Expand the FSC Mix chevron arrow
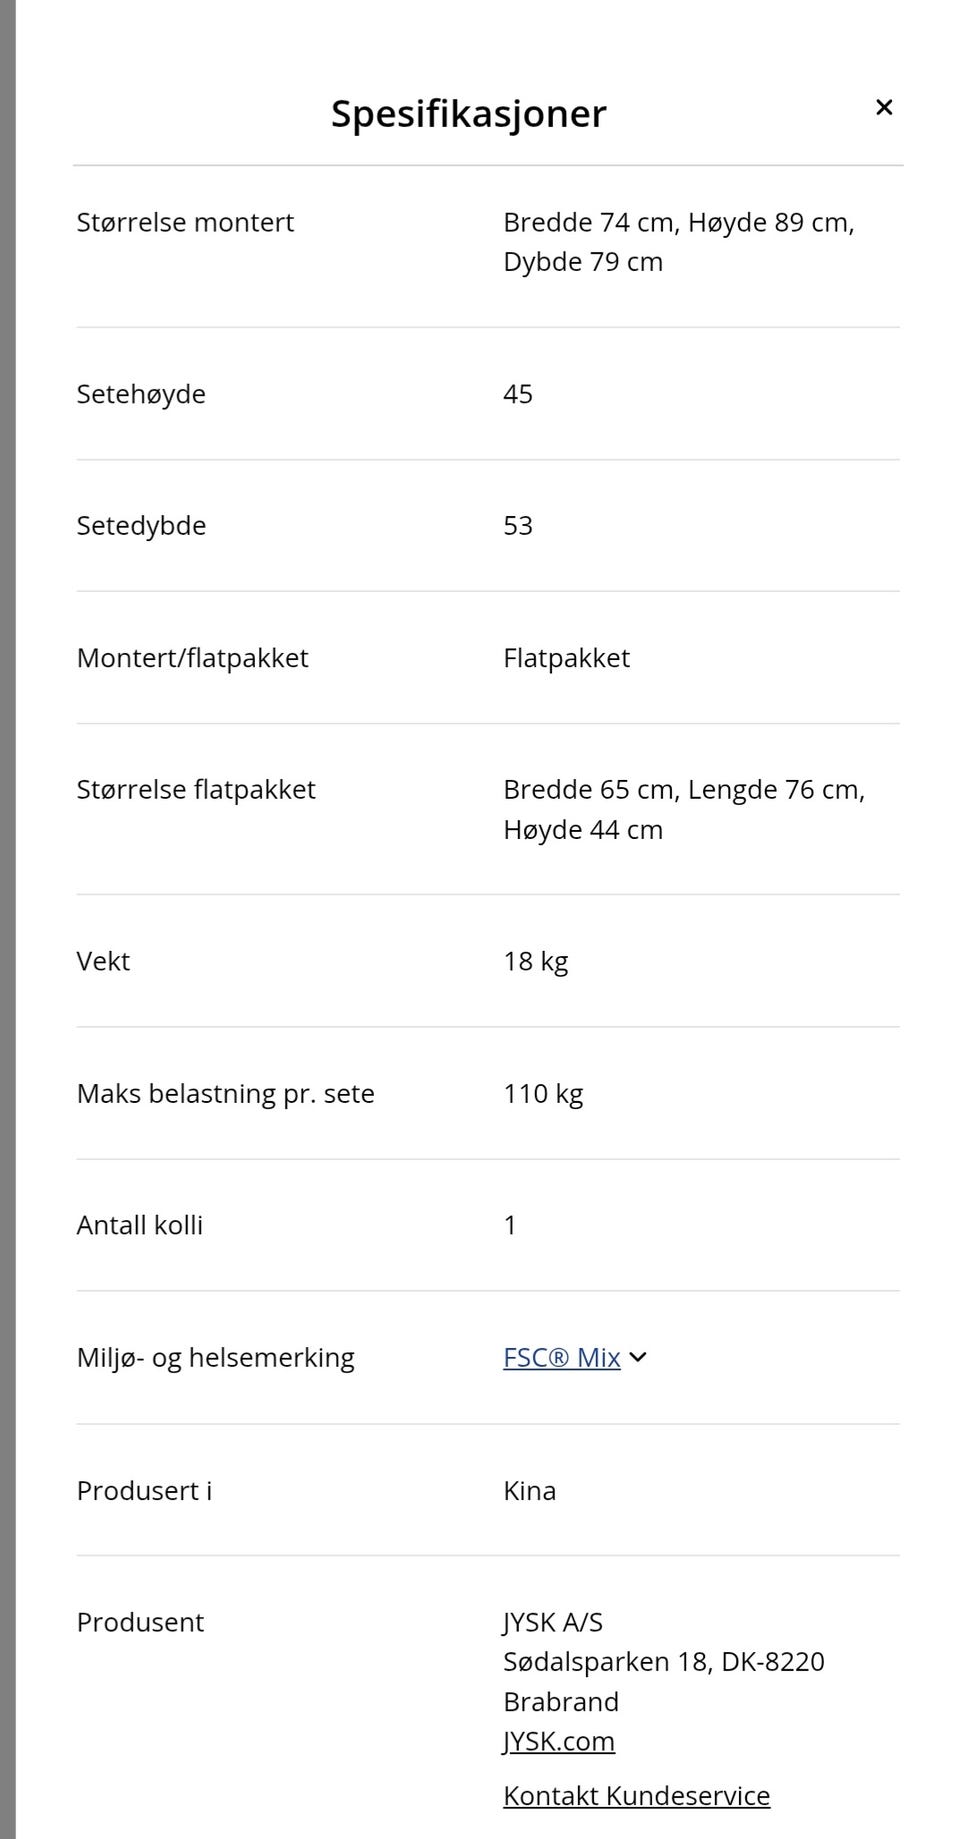 point(638,1357)
